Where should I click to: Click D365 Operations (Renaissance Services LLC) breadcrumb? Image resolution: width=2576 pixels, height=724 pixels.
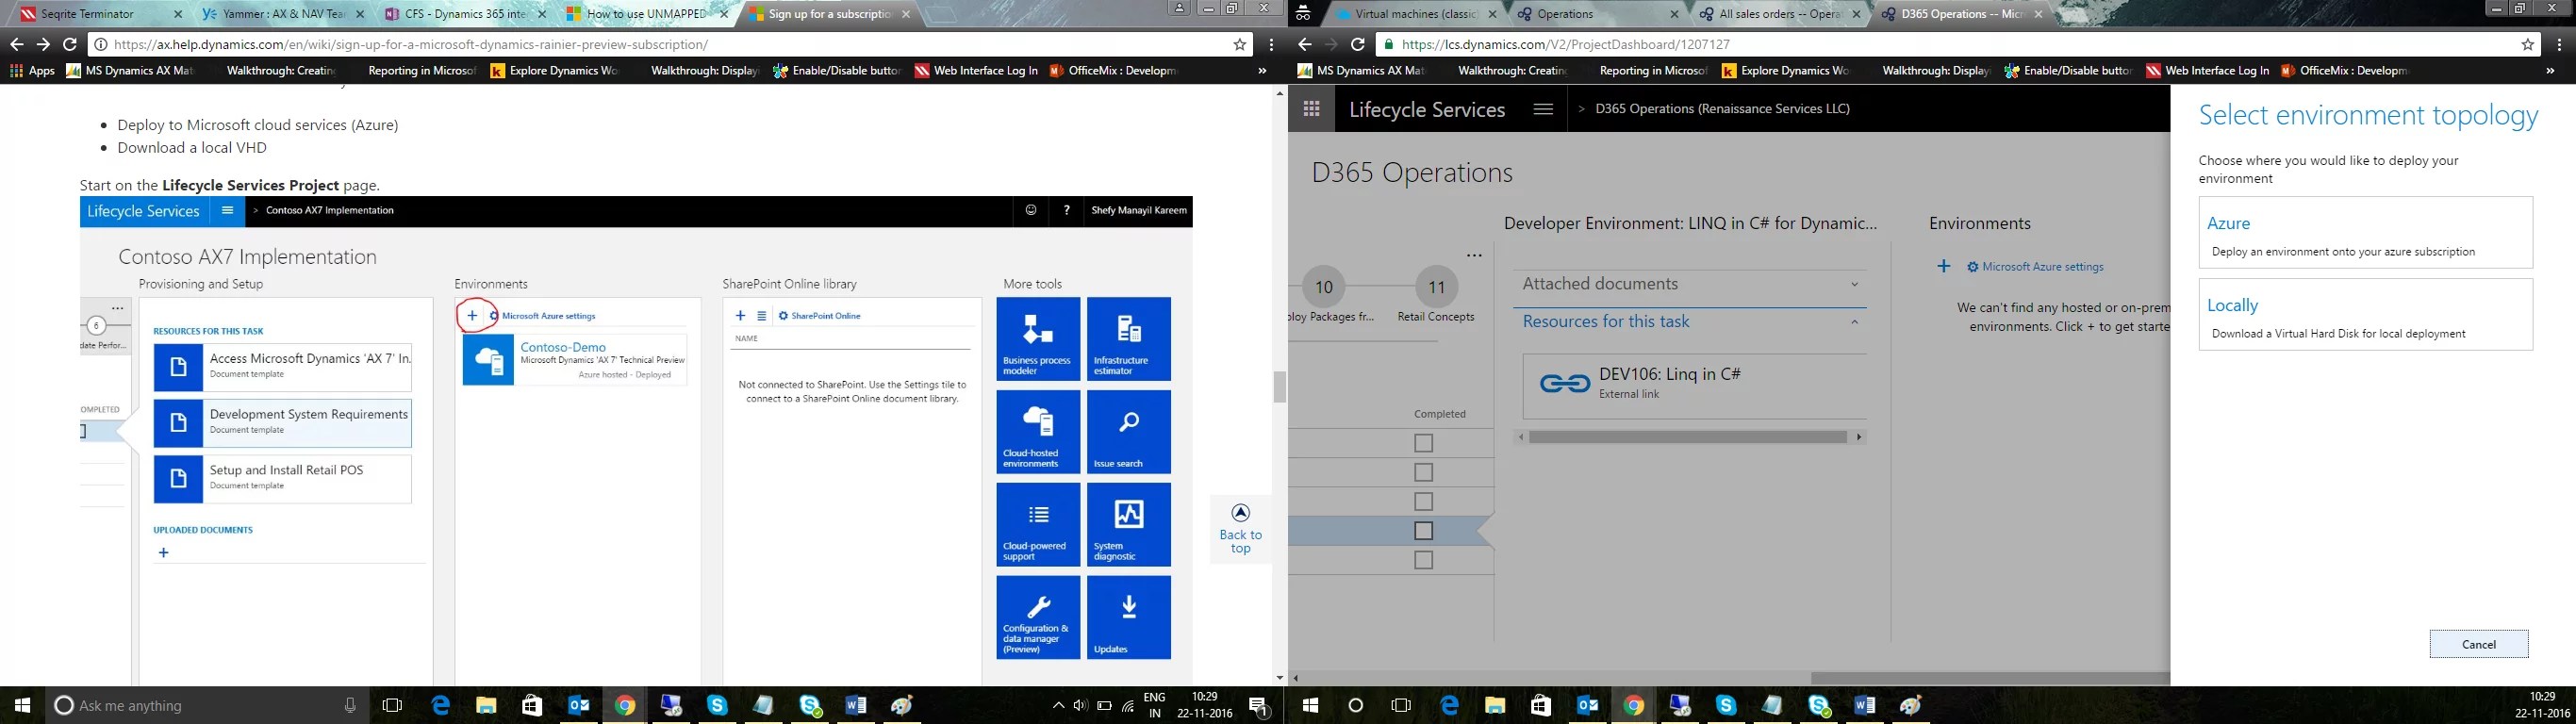tap(1722, 109)
